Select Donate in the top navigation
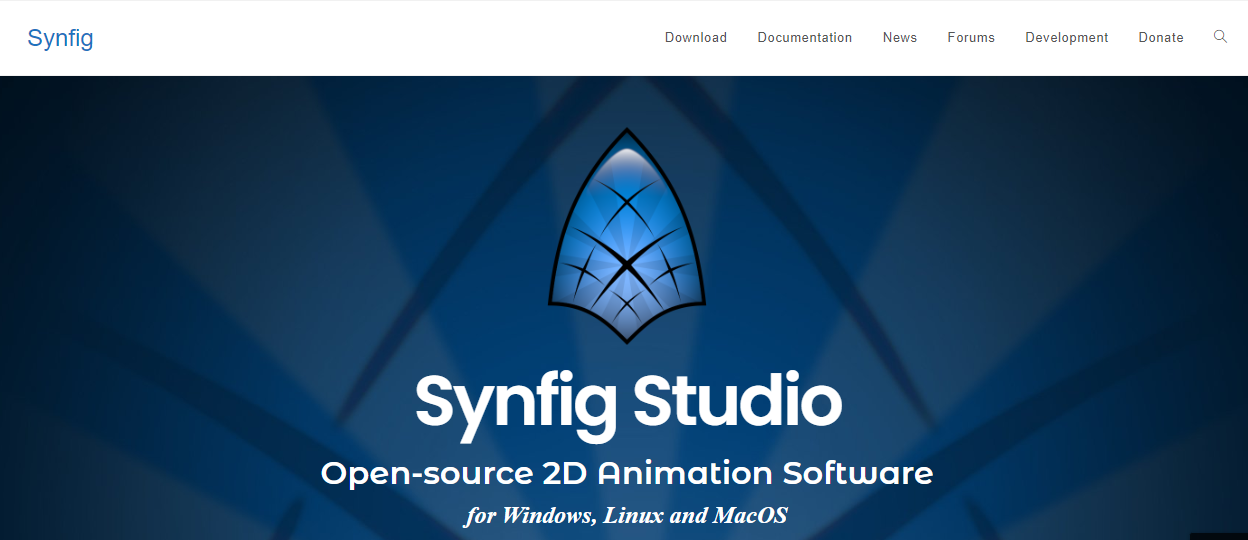The width and height of the screenshot is (1248, 540). (x=1161, y=38)
